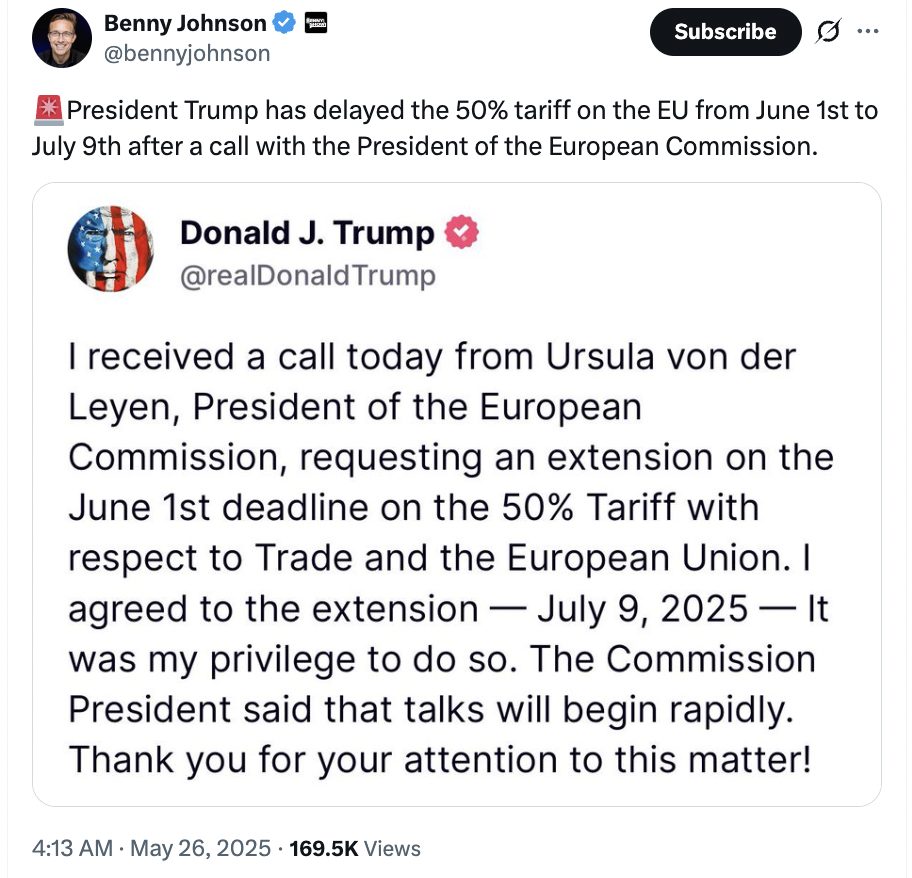Image resolution: width=912 pixels, height=878 pixels.
Task: Click the affiliation badge beside the blue checkmark
Action: click(x=313, y=23)
